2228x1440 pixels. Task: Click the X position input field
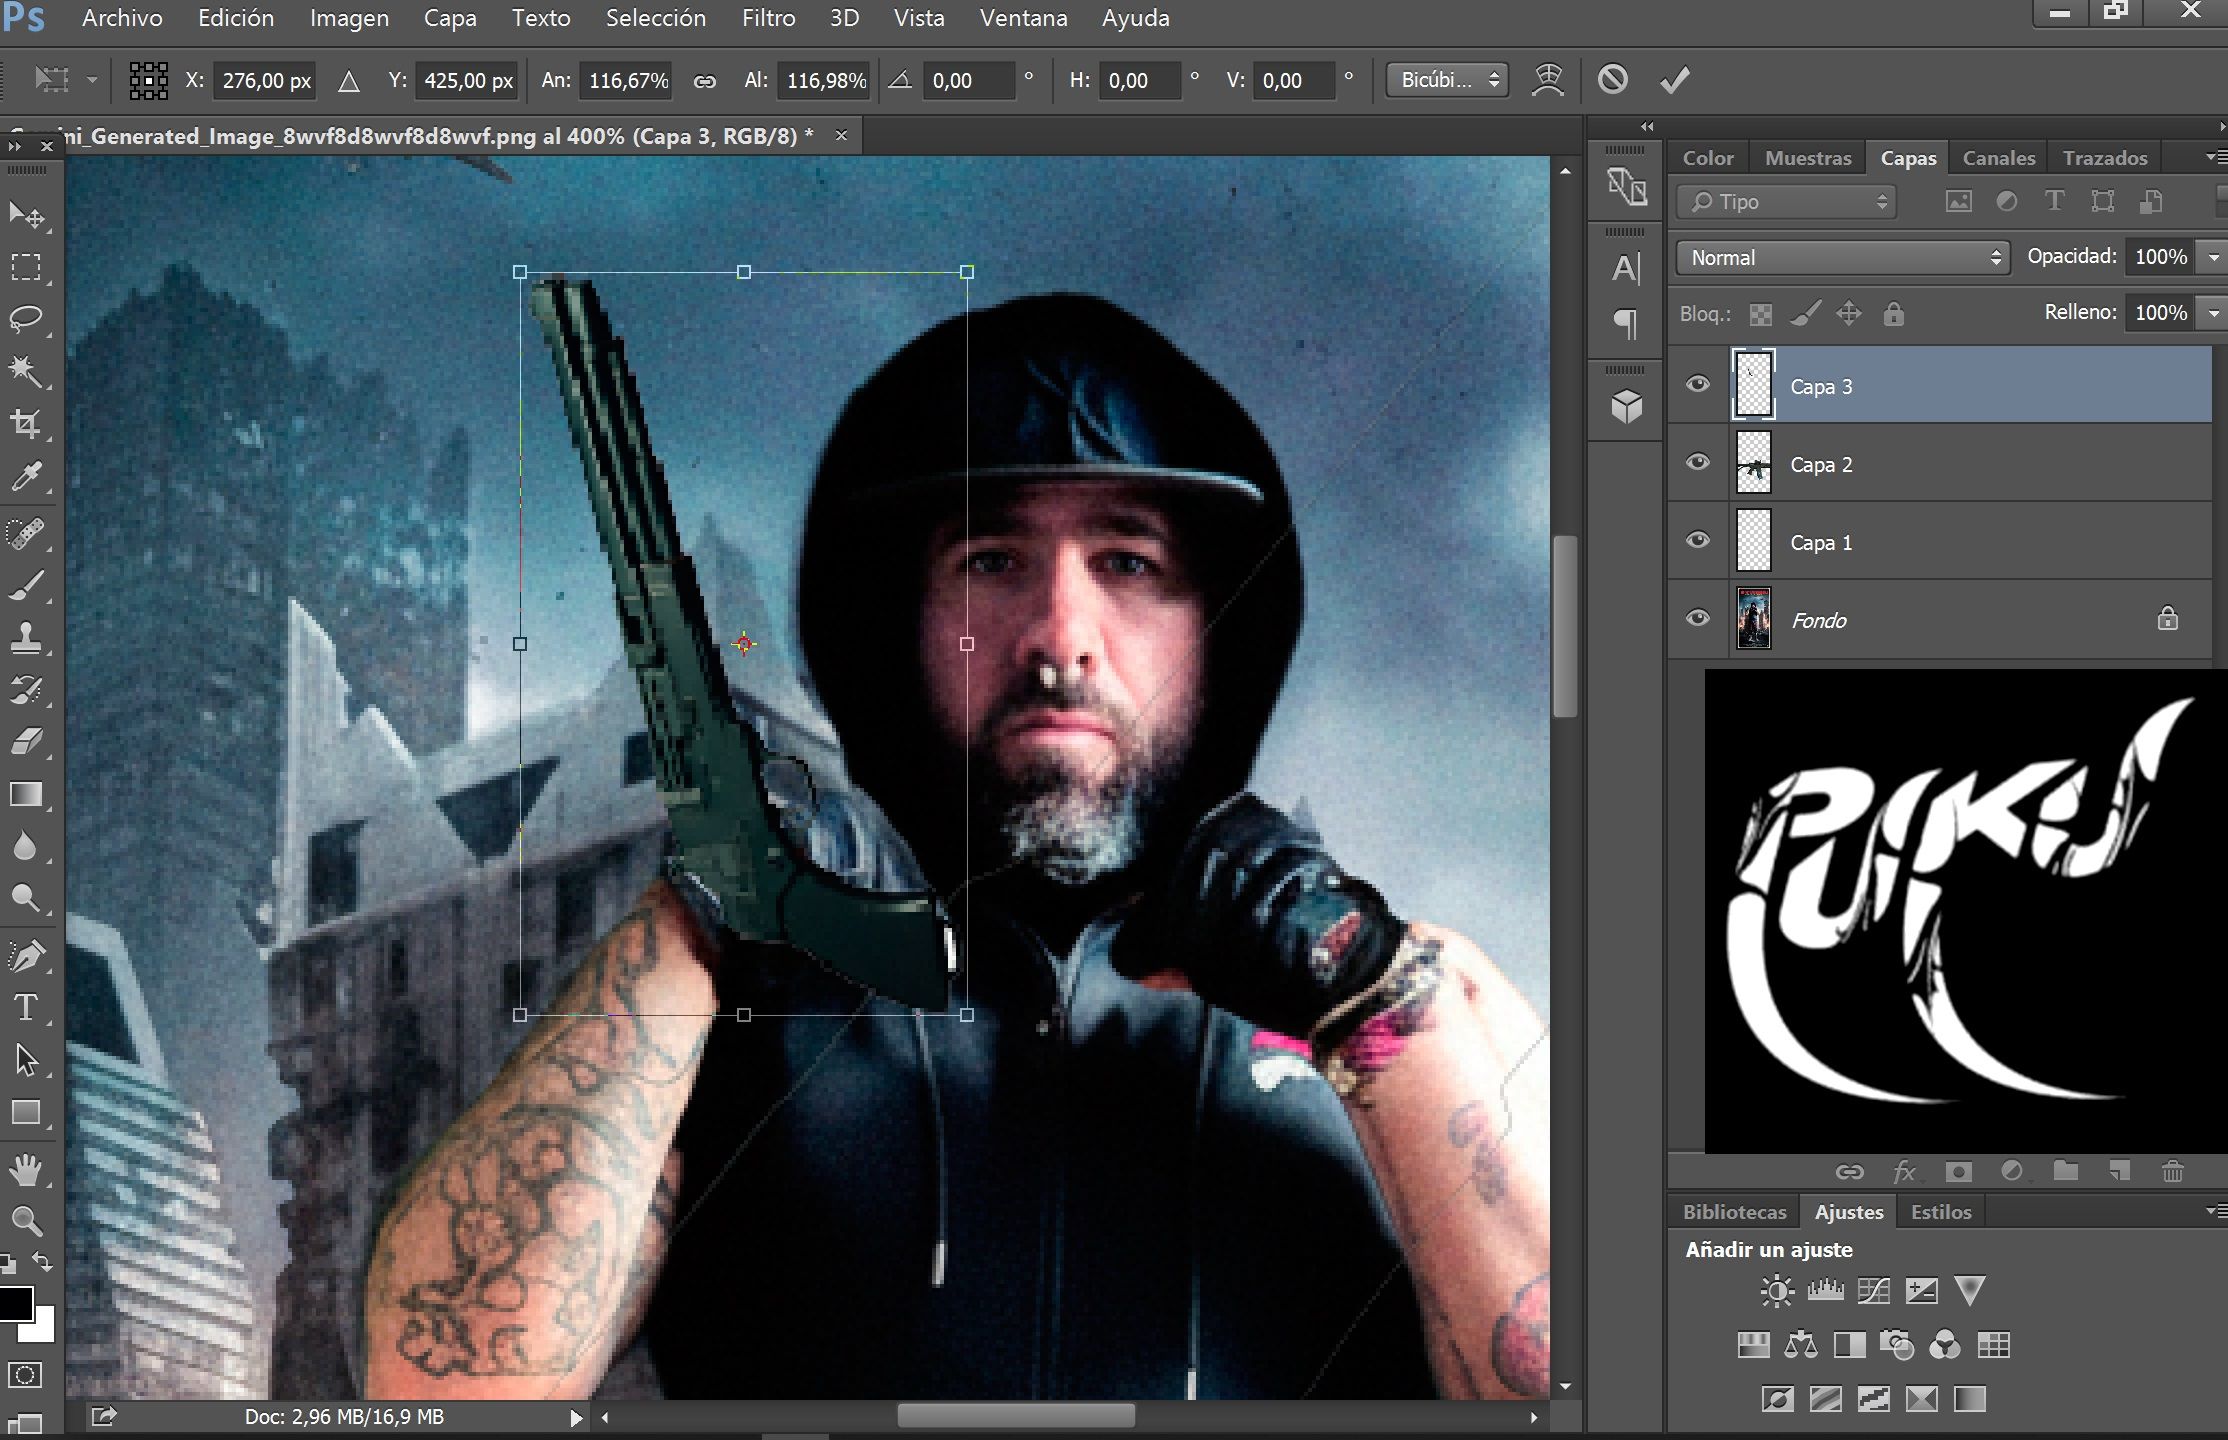pyautogui.click(x=266, y=81)
